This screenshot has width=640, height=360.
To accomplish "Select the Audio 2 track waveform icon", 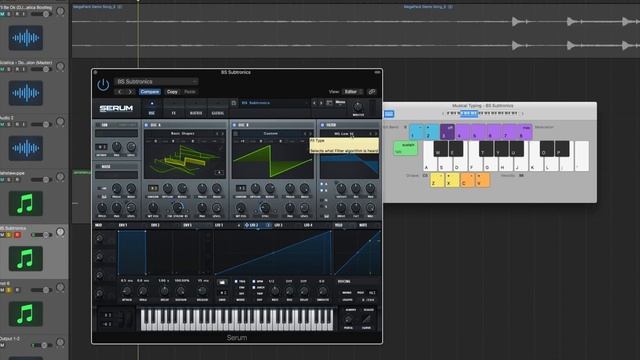I will [x=26, y=148].
